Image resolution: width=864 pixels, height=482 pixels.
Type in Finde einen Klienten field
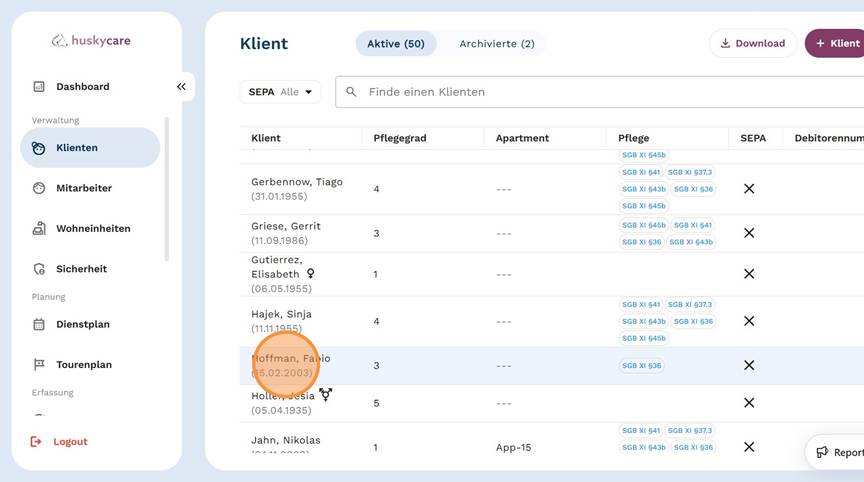click(x=600, y=92)
